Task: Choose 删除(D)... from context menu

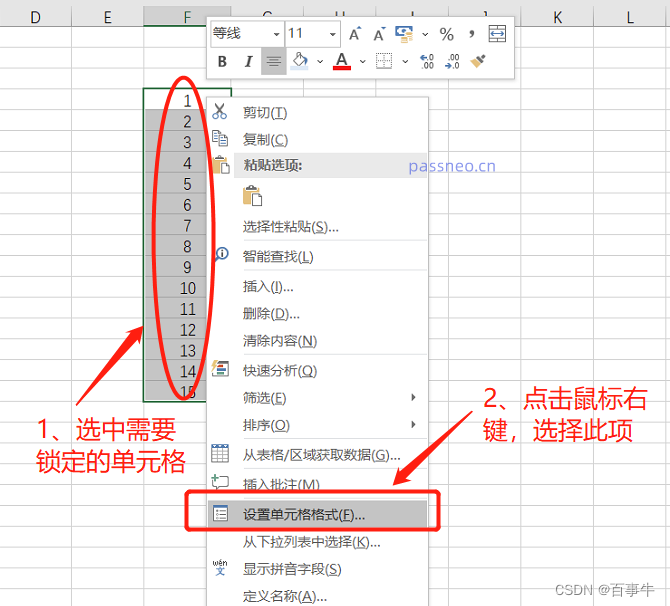Action: tap(317, 314)
